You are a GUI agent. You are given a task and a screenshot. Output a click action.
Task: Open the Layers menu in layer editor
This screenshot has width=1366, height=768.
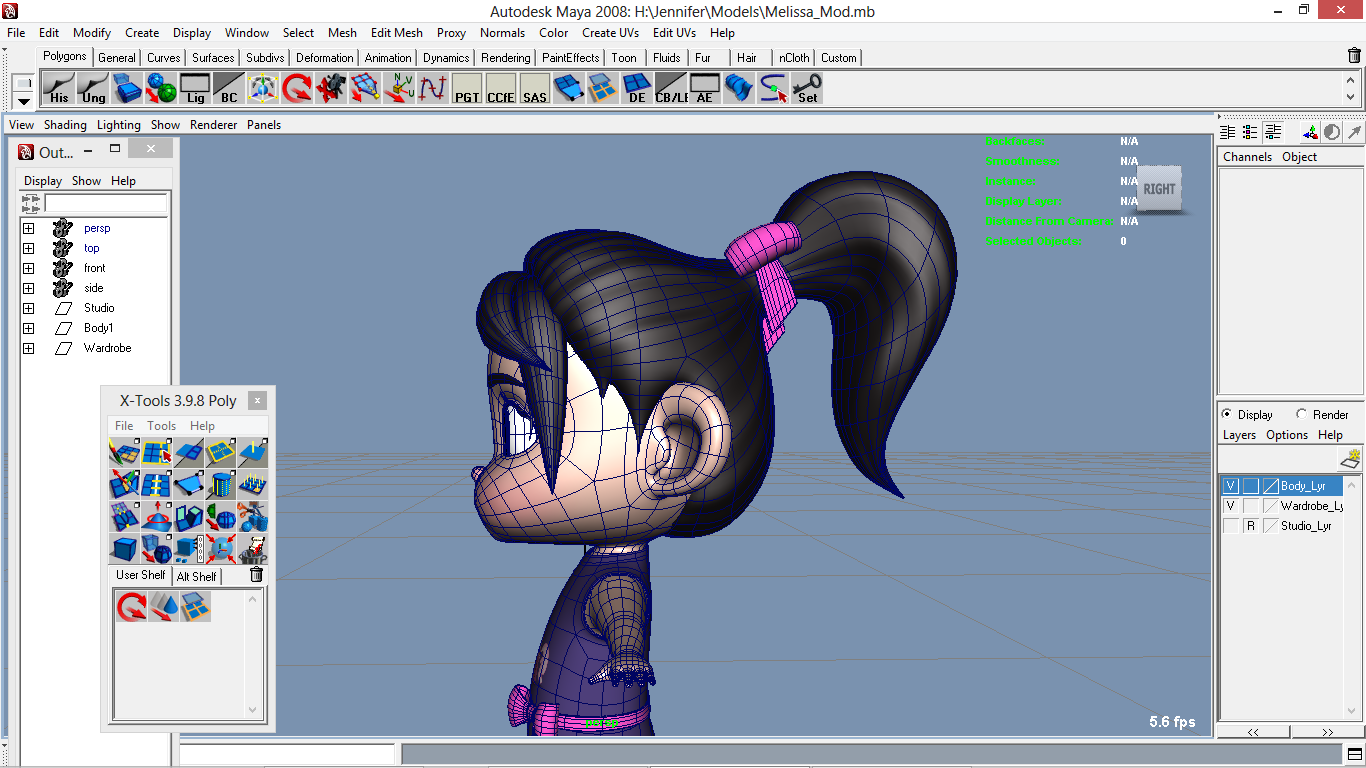pyautogui.click(x=1239, y=435)
